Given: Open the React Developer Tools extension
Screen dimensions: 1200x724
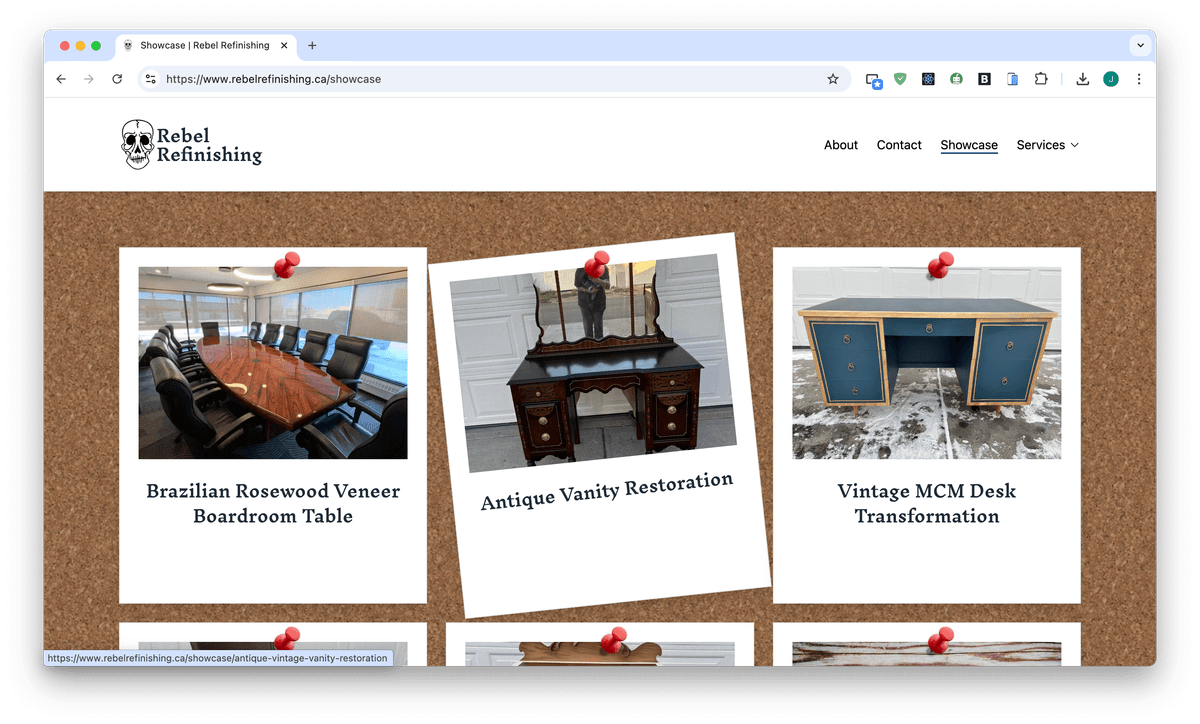Looking at the screenshot, I should [928, 79].
